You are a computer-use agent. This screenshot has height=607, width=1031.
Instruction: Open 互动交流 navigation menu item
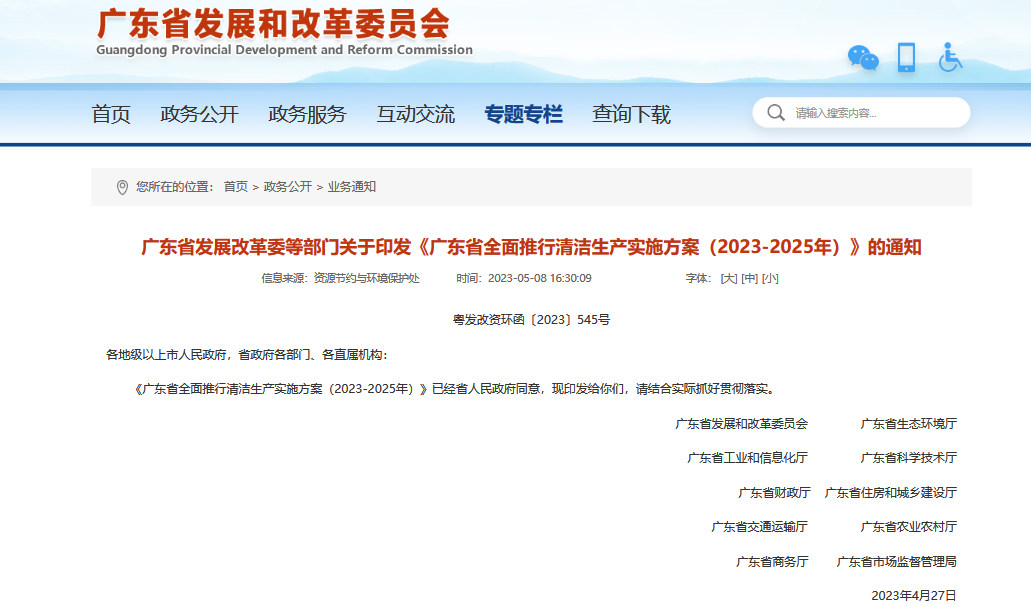(416, 114)
